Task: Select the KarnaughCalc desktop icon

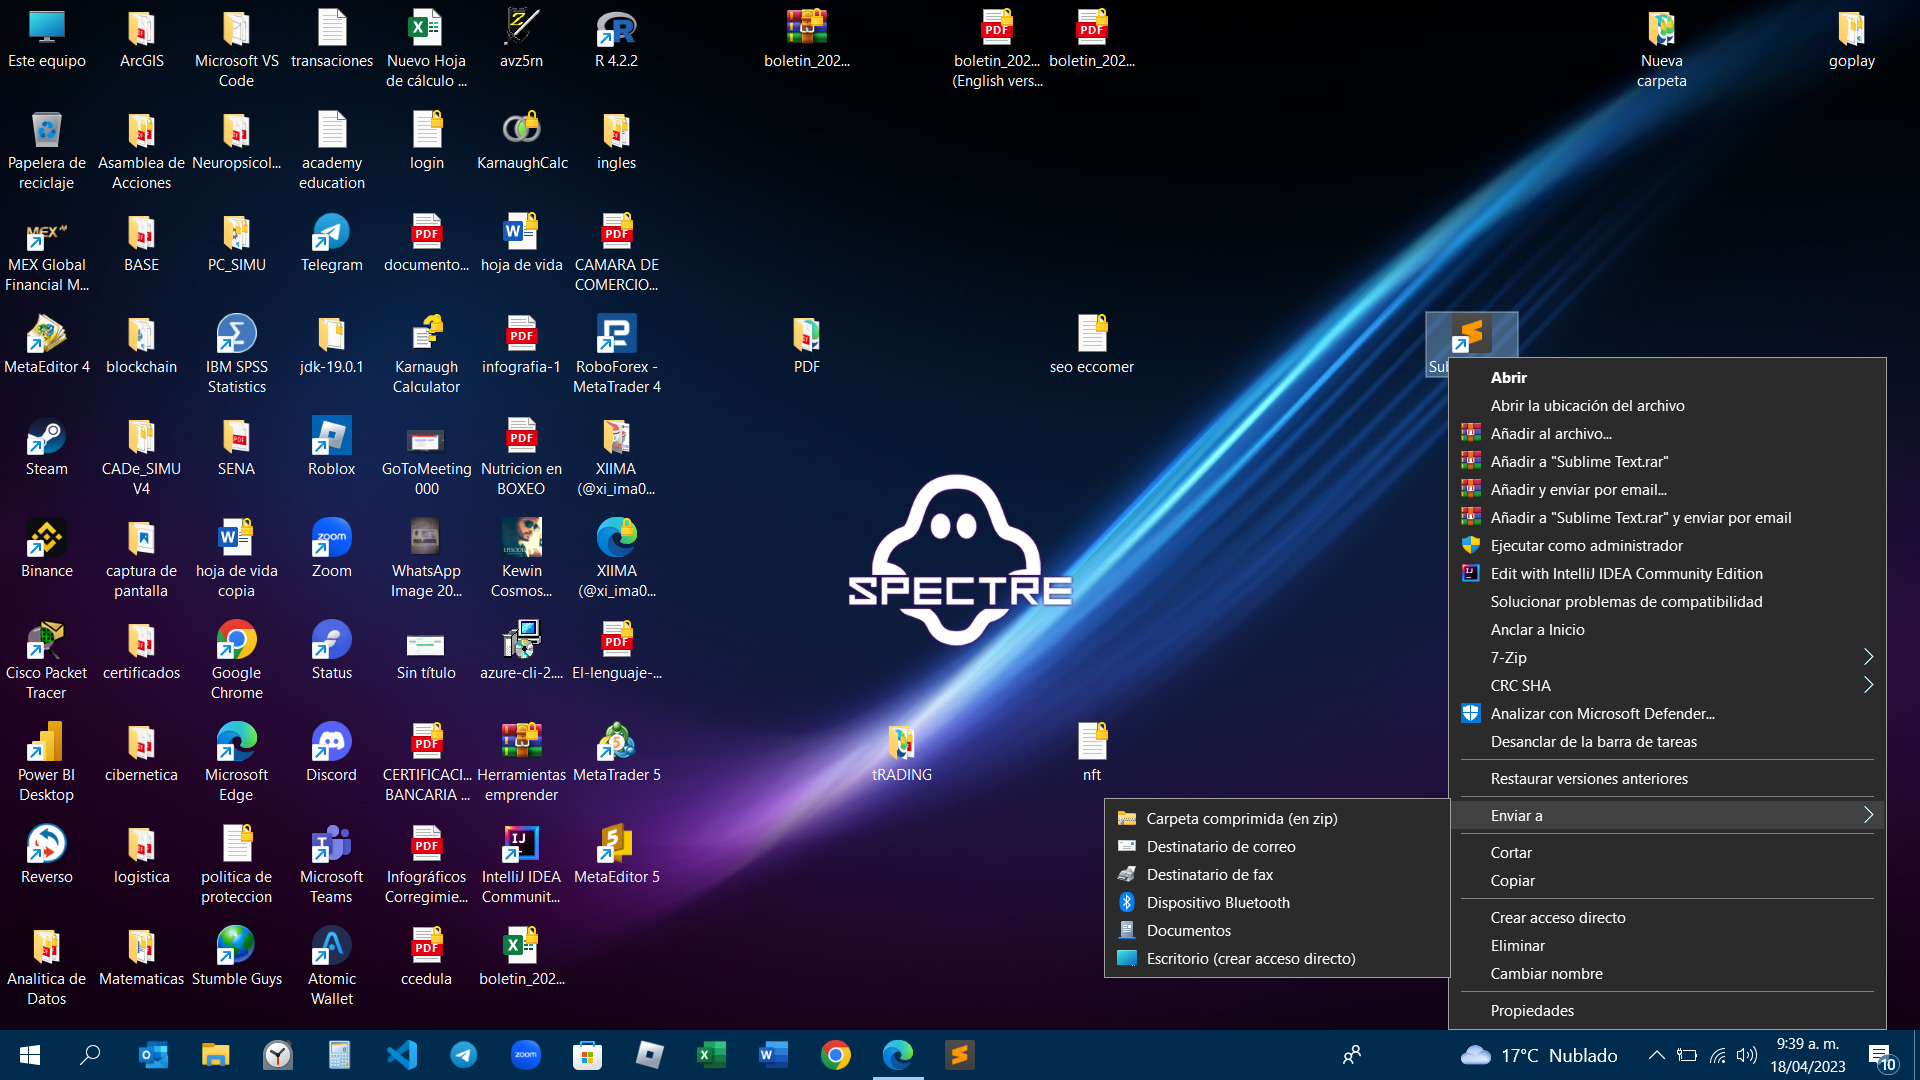Action: coord(521,141)
